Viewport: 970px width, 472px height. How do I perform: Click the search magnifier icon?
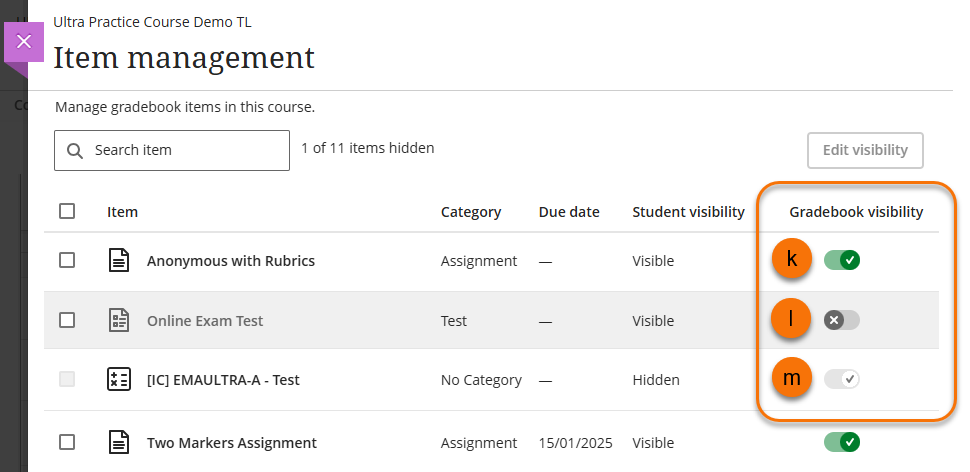tap(75, 151)
